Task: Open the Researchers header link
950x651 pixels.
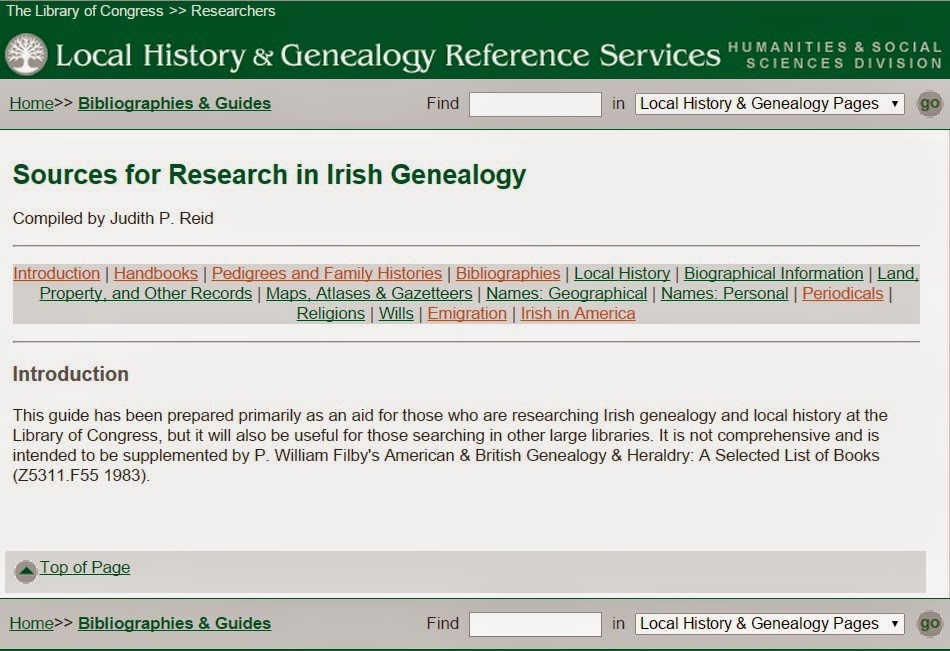Action: pos(233,11)
